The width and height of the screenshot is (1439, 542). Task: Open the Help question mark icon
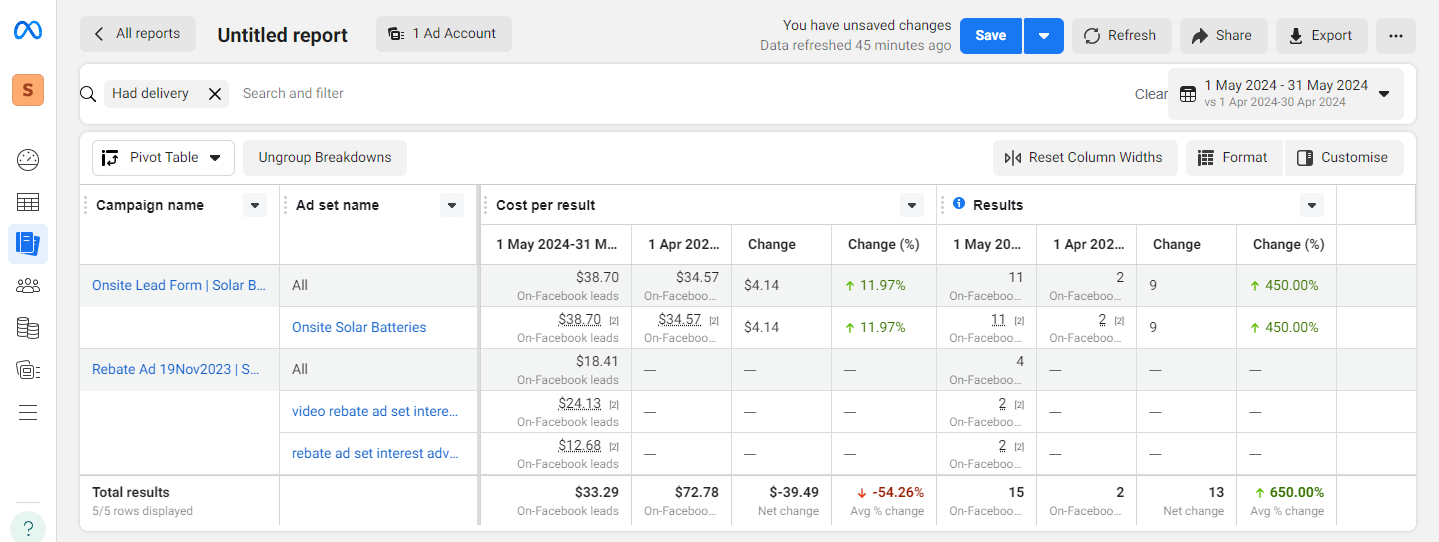click(28, 527)
